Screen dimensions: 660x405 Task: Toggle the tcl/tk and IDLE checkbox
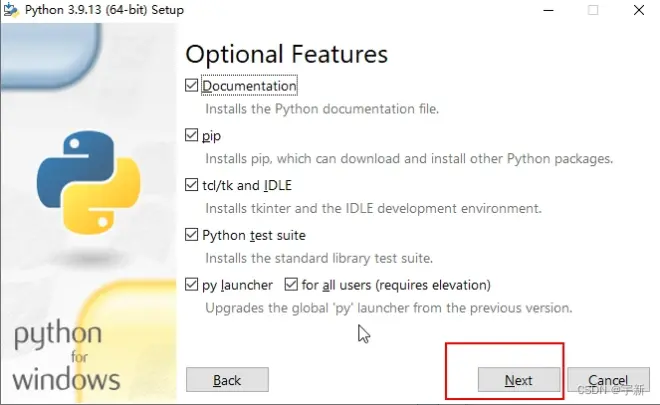point(192,185)
